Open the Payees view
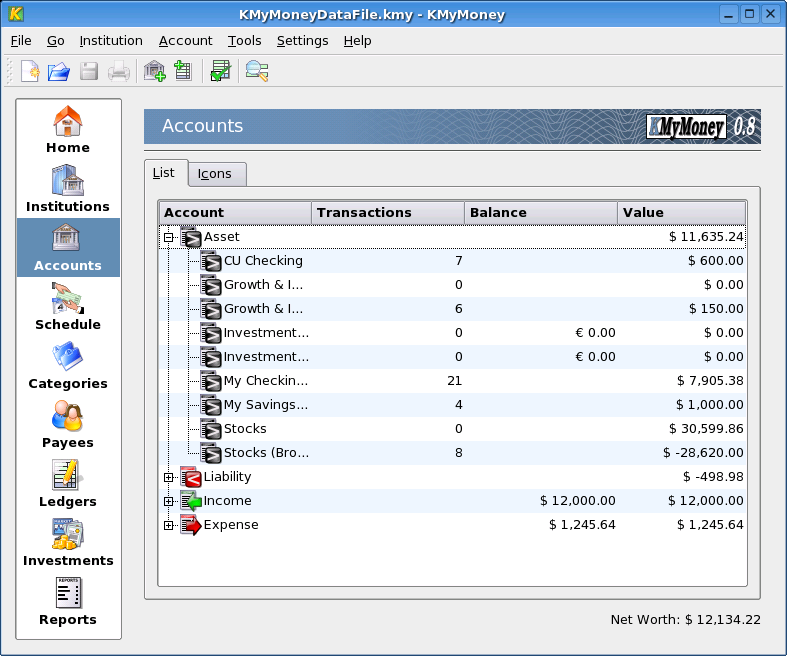787x656 pixels. coord(68,424)
